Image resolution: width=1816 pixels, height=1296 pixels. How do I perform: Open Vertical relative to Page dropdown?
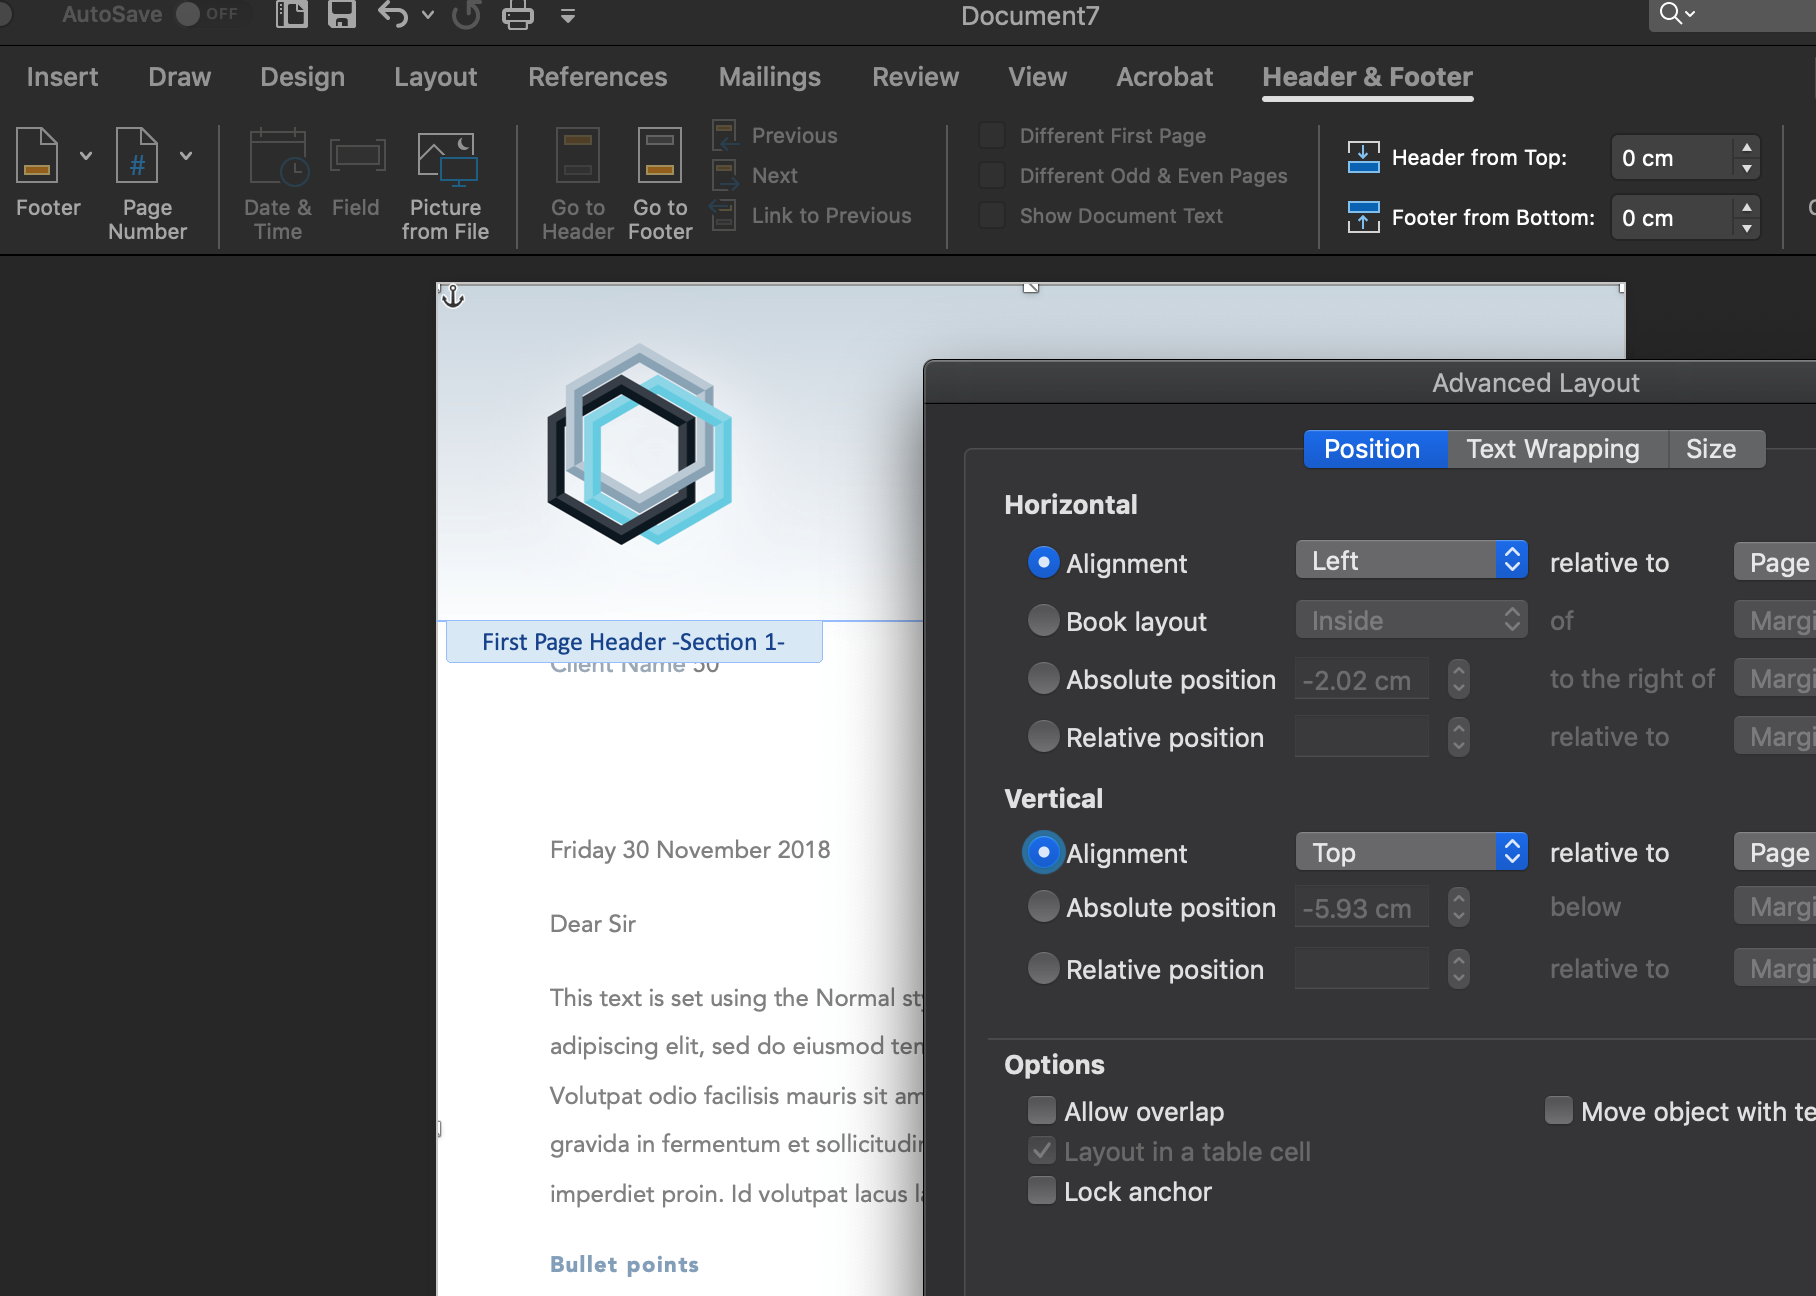click(1775, 852)
